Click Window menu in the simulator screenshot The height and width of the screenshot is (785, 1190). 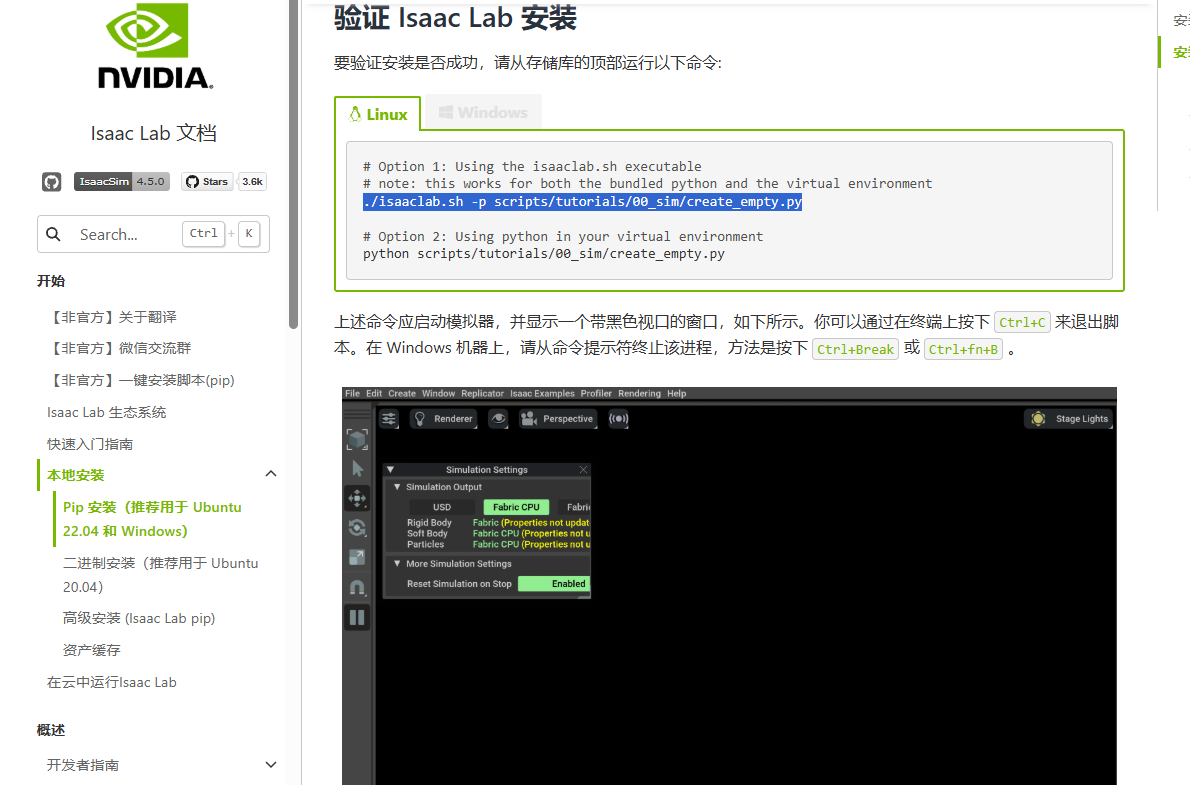[x=439, y=393]
